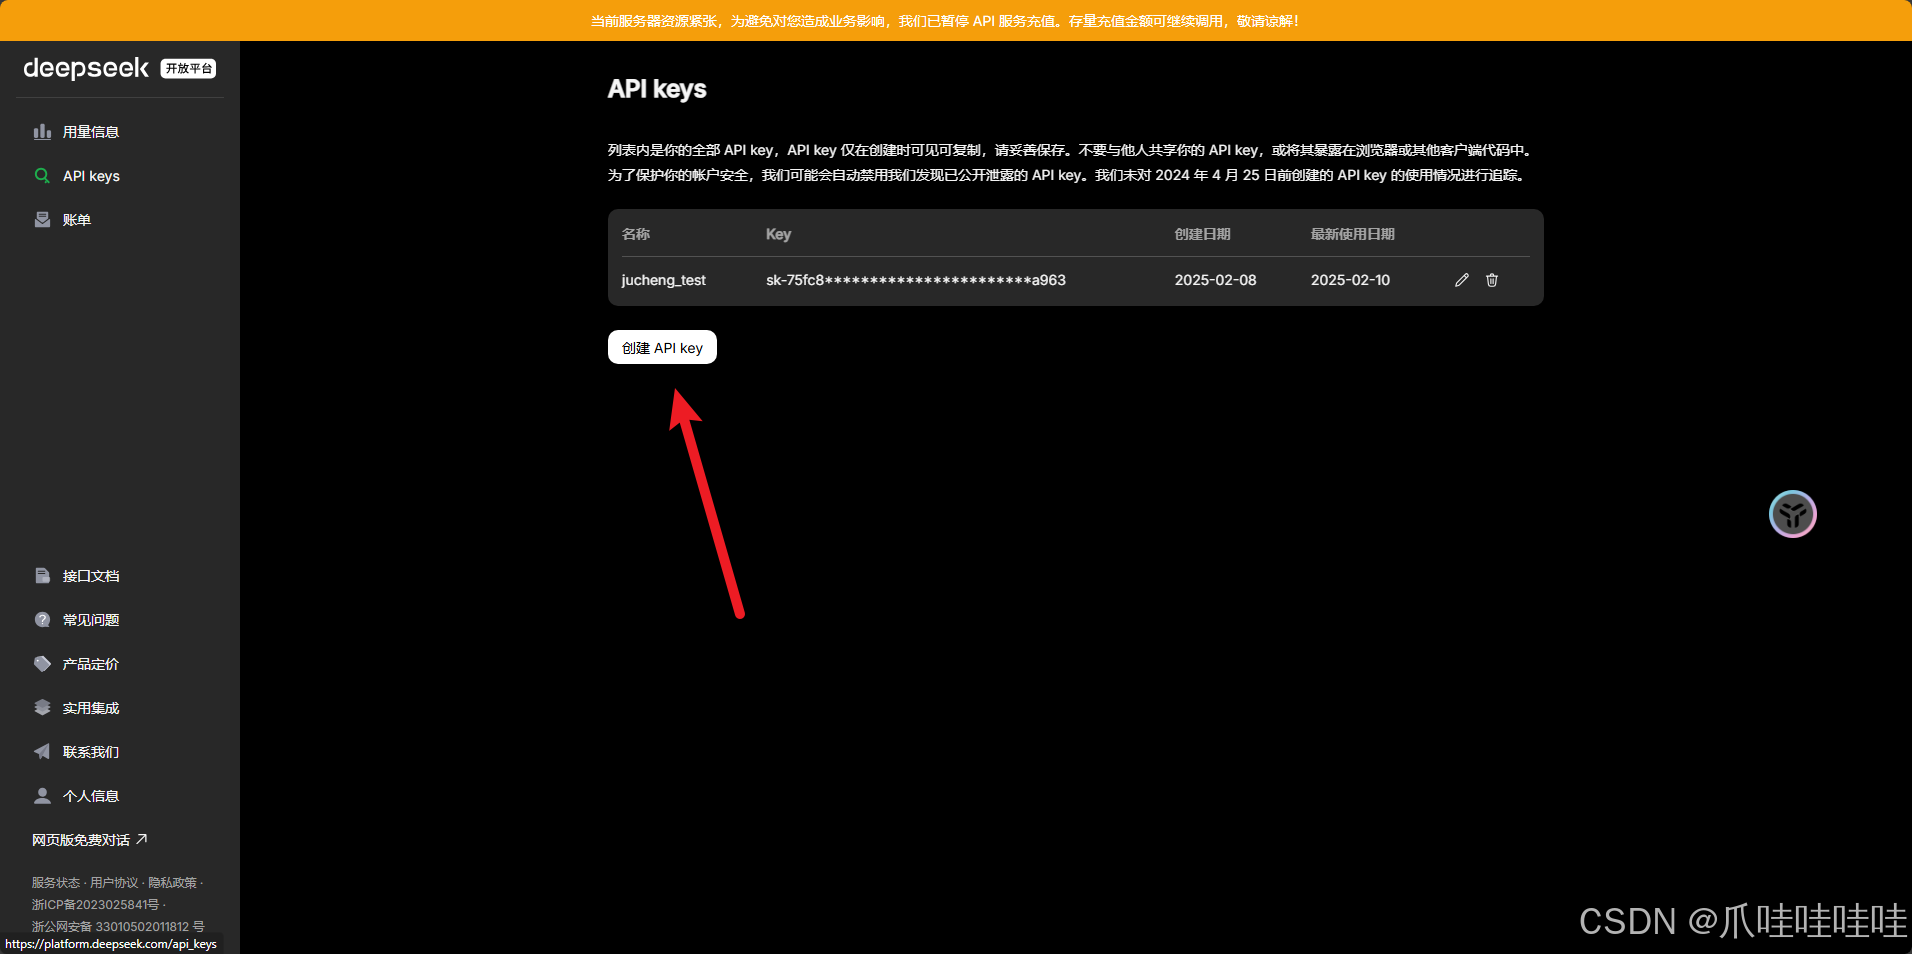Image resolution: width=1912 pixels, height=954 pixels.
Task: Edit the jucheng_test key with the pencil icon
Action: [1462, 280]
